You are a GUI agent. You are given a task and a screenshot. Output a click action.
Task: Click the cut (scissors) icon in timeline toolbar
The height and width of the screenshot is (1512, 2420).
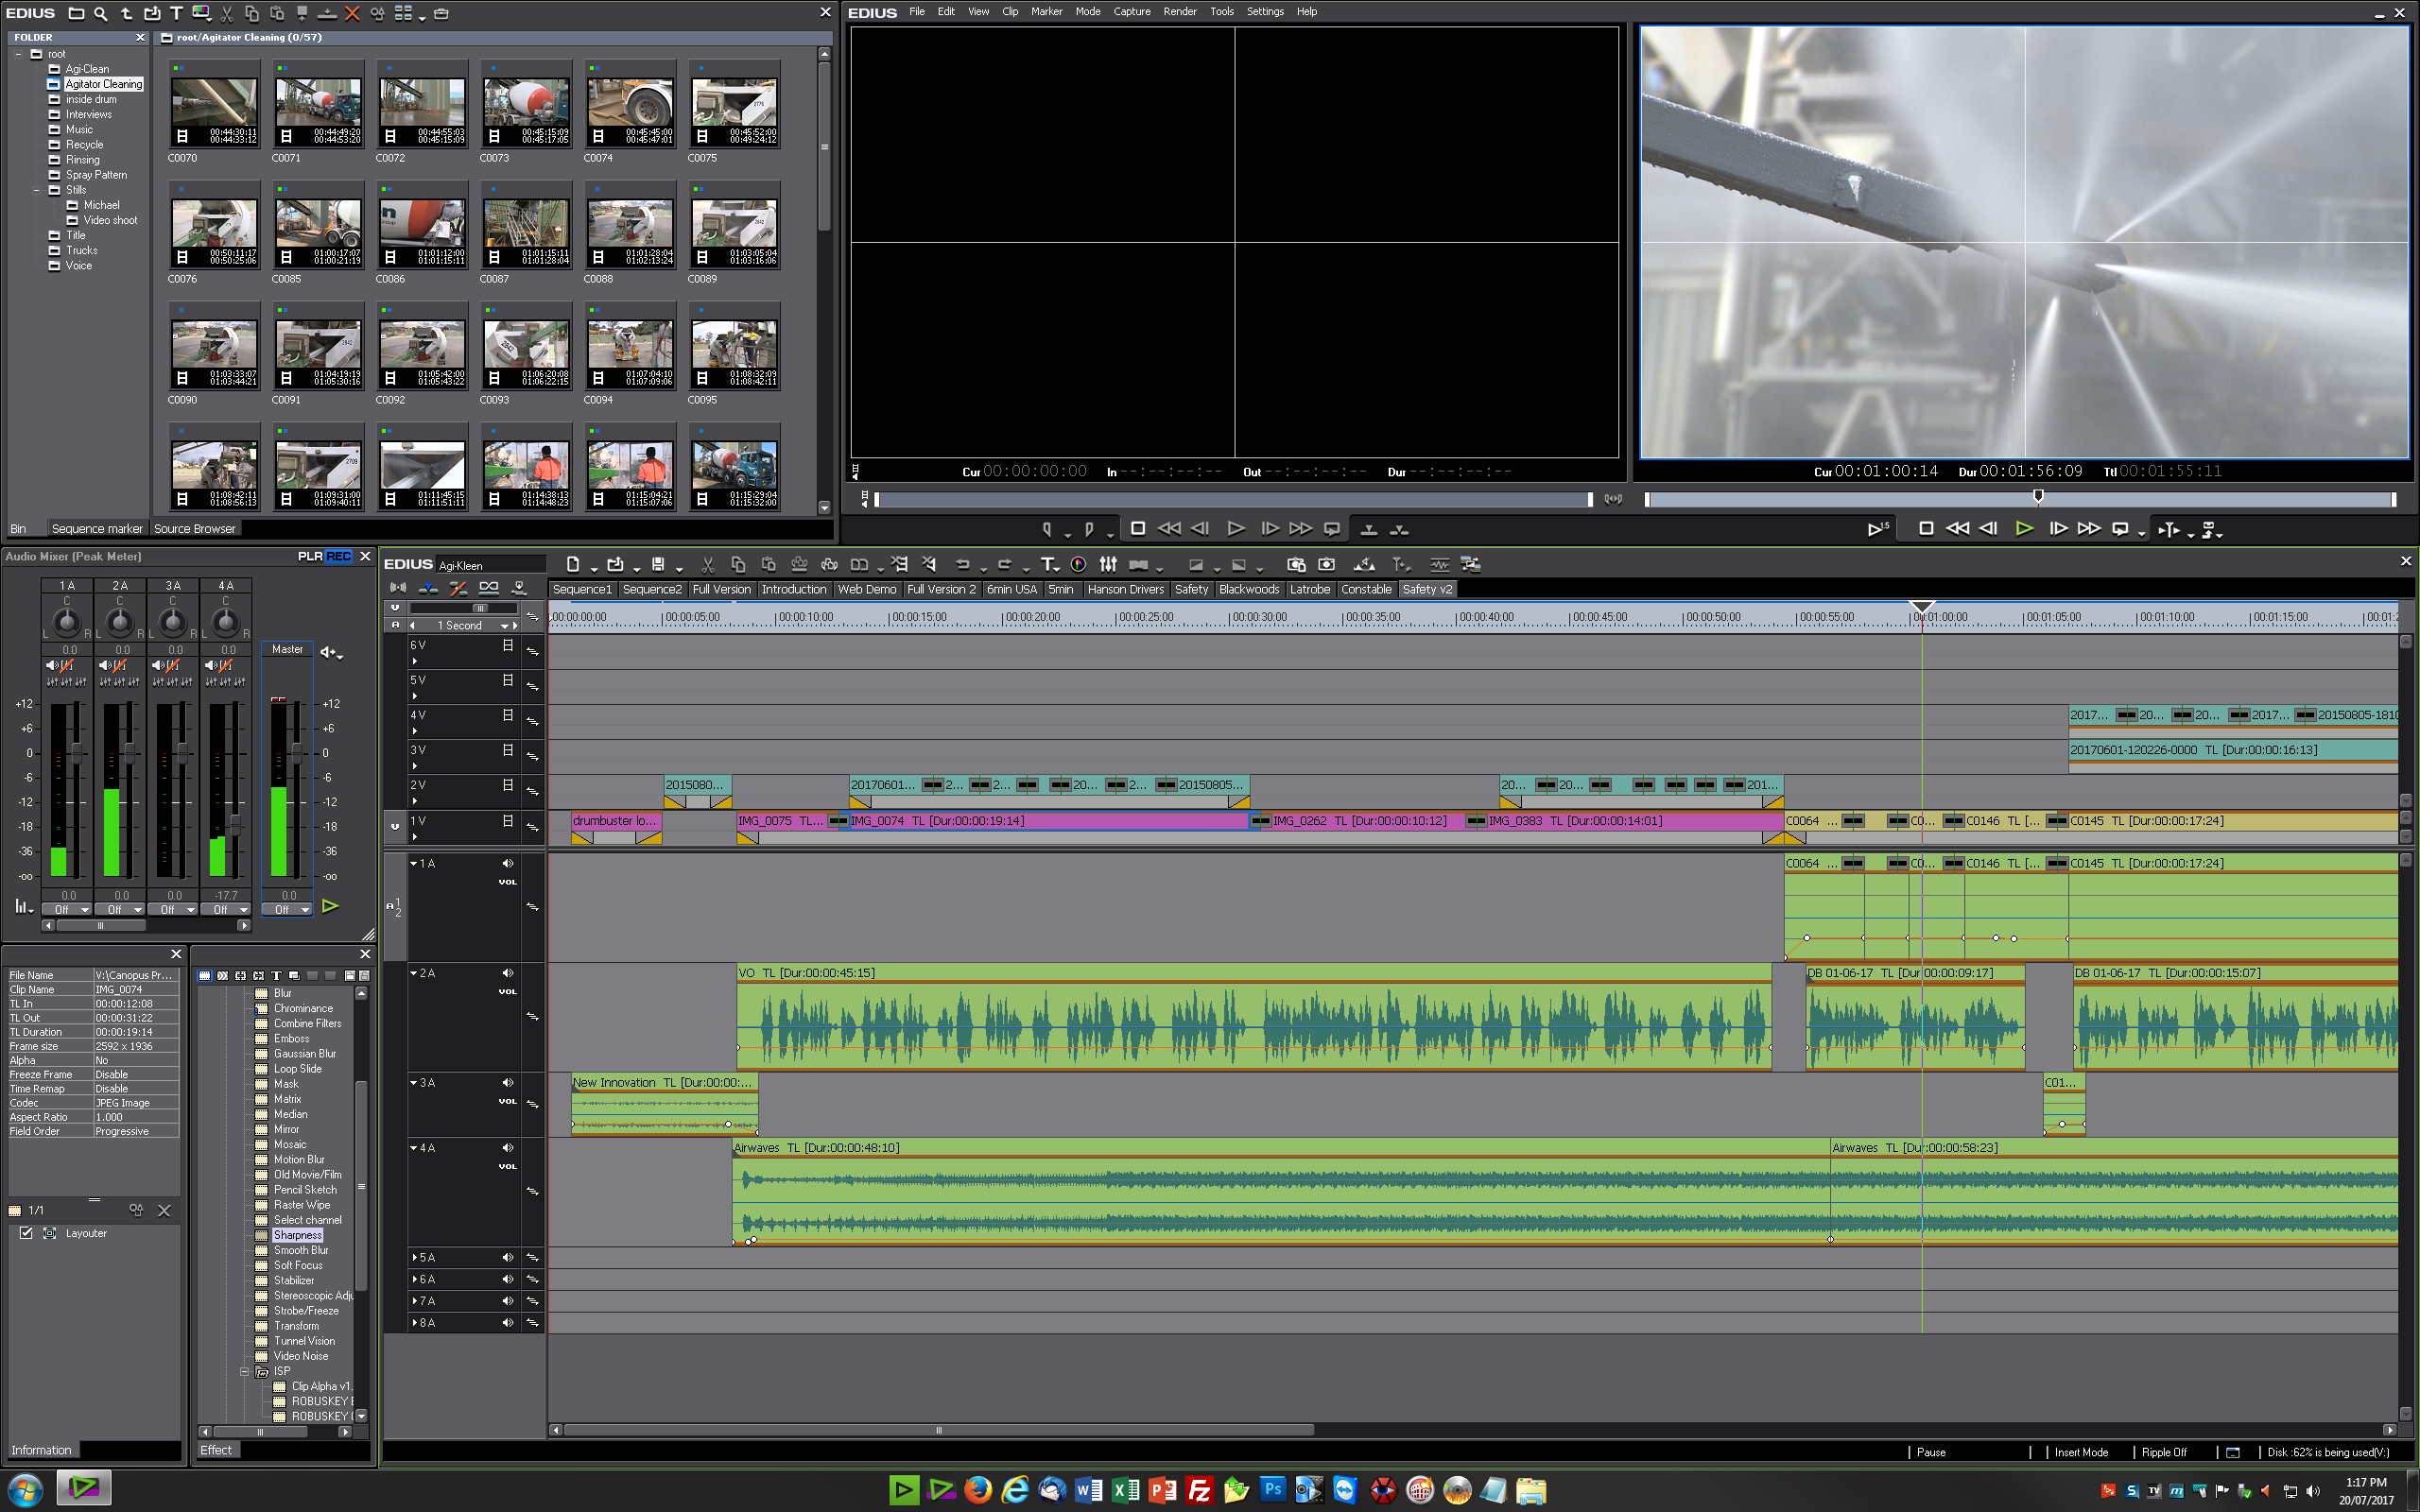(707, 564)
